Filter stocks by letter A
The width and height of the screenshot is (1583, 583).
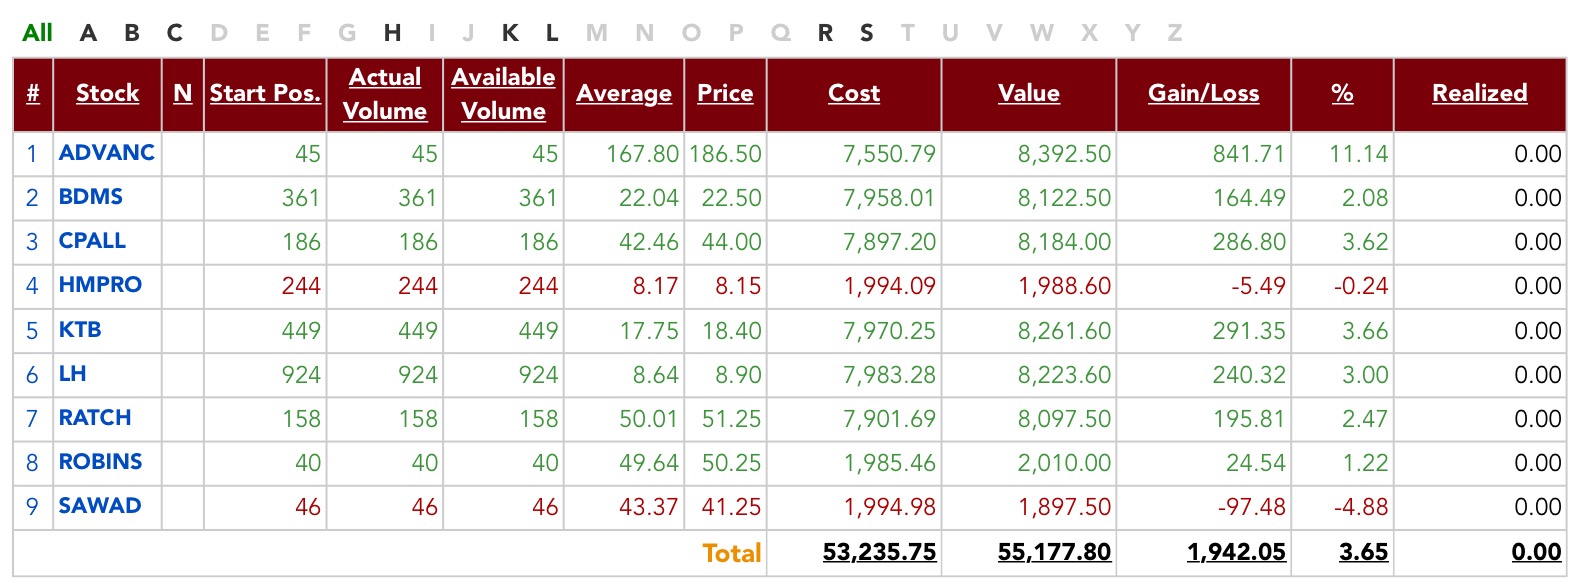point(89,33)
